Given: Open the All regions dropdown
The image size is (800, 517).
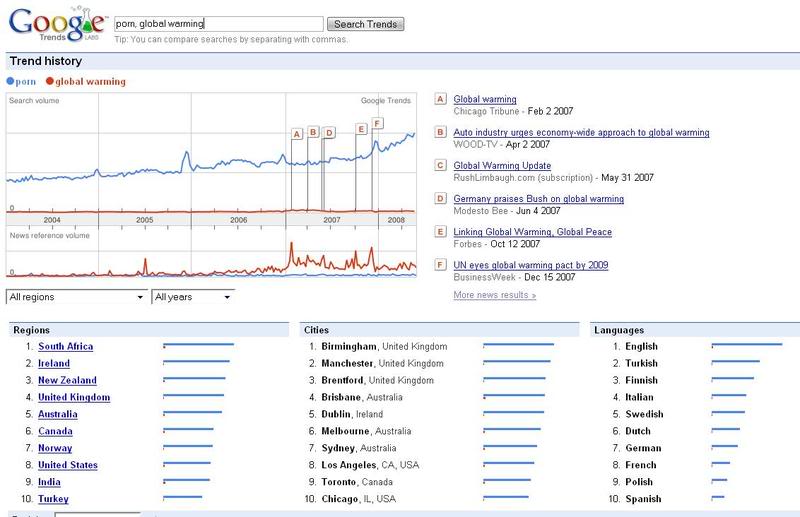Looking at the screenshot, I should pyautogui.click(x=76, y=297).
